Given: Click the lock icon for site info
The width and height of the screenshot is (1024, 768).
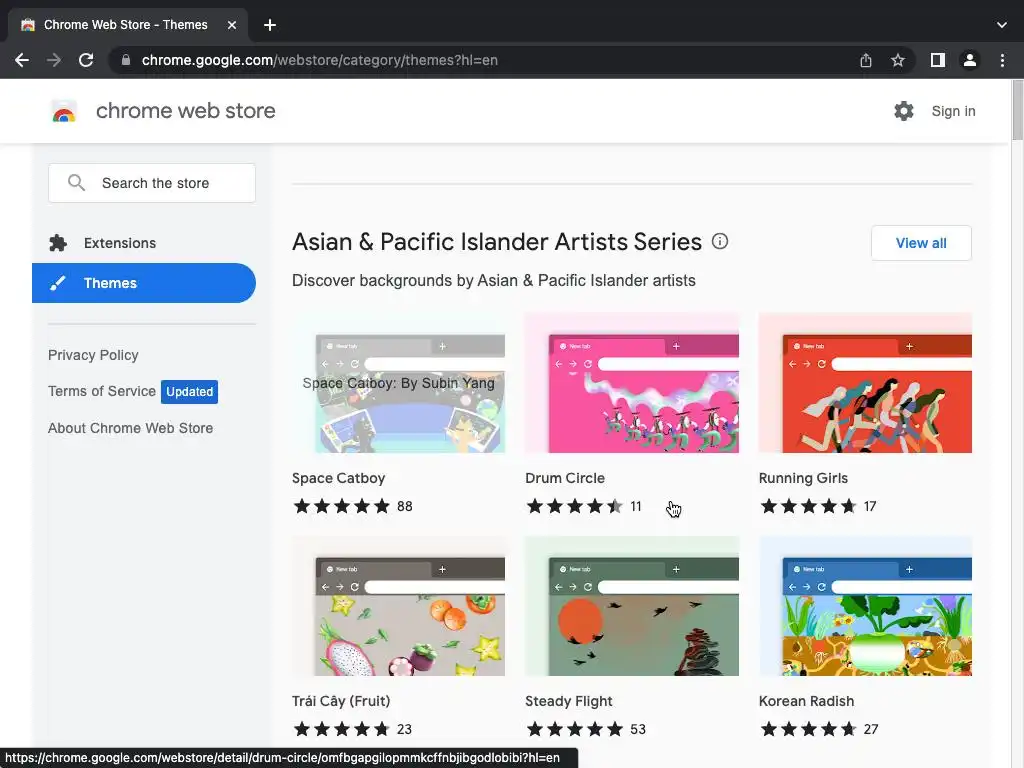Looking at the screenshot, I should pyautogui.click(x=126, y=60).
